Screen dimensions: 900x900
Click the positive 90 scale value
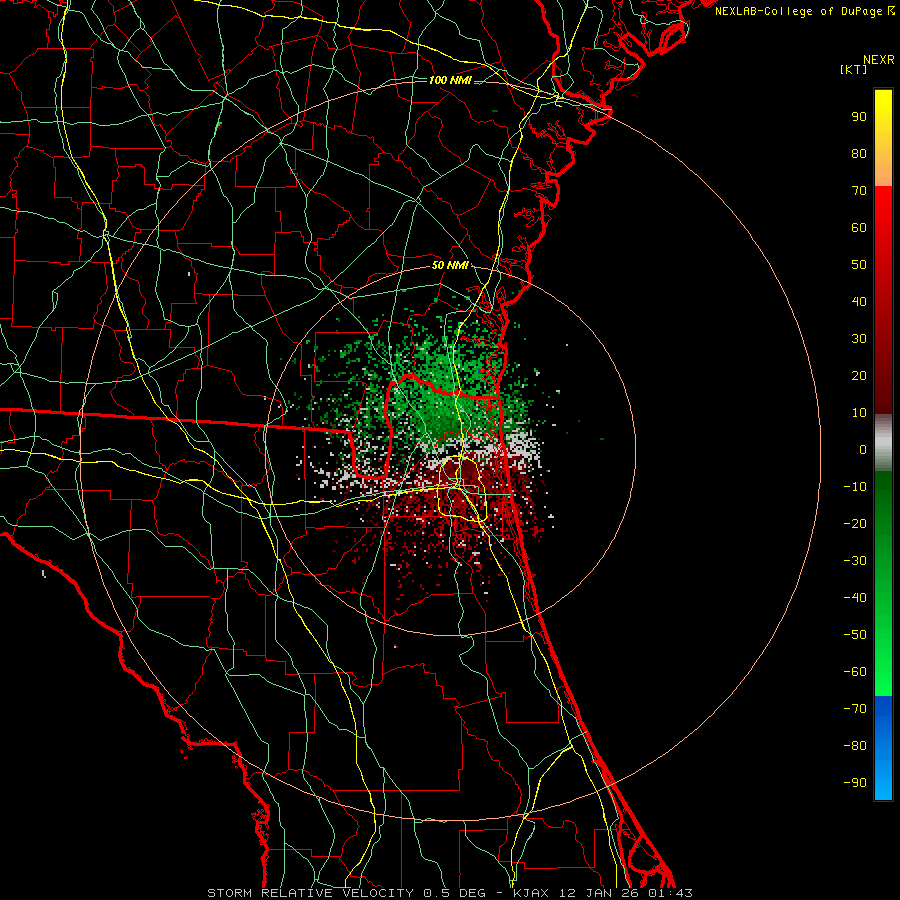(859, 117)
